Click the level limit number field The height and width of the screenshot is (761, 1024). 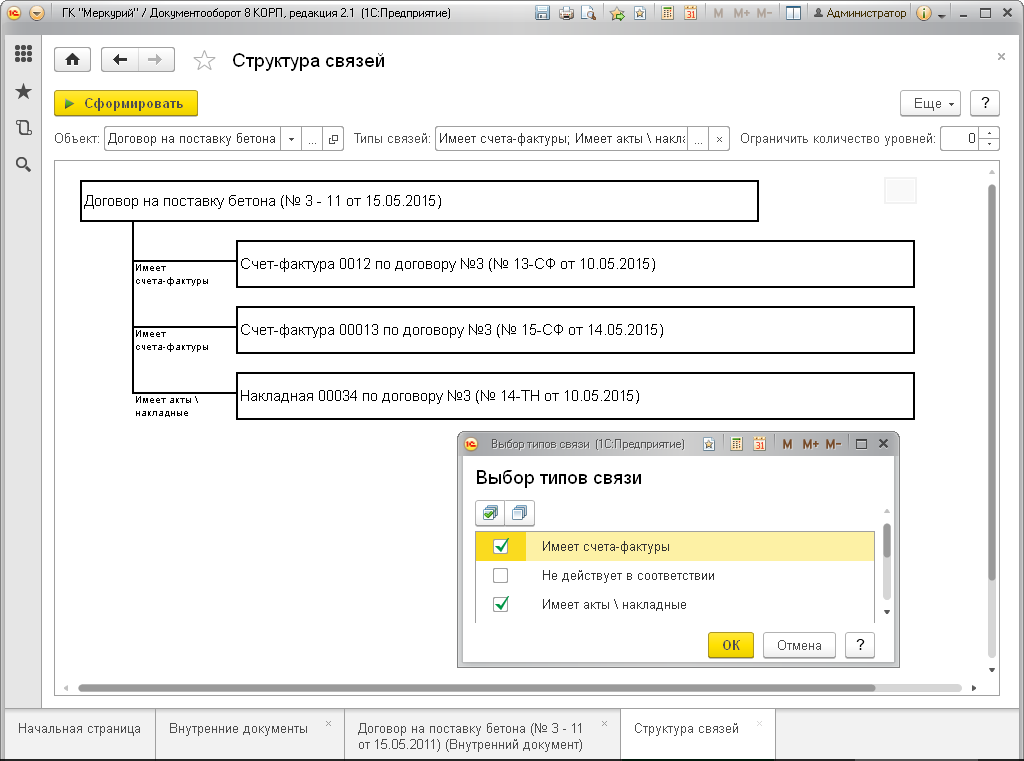point(960,139)
